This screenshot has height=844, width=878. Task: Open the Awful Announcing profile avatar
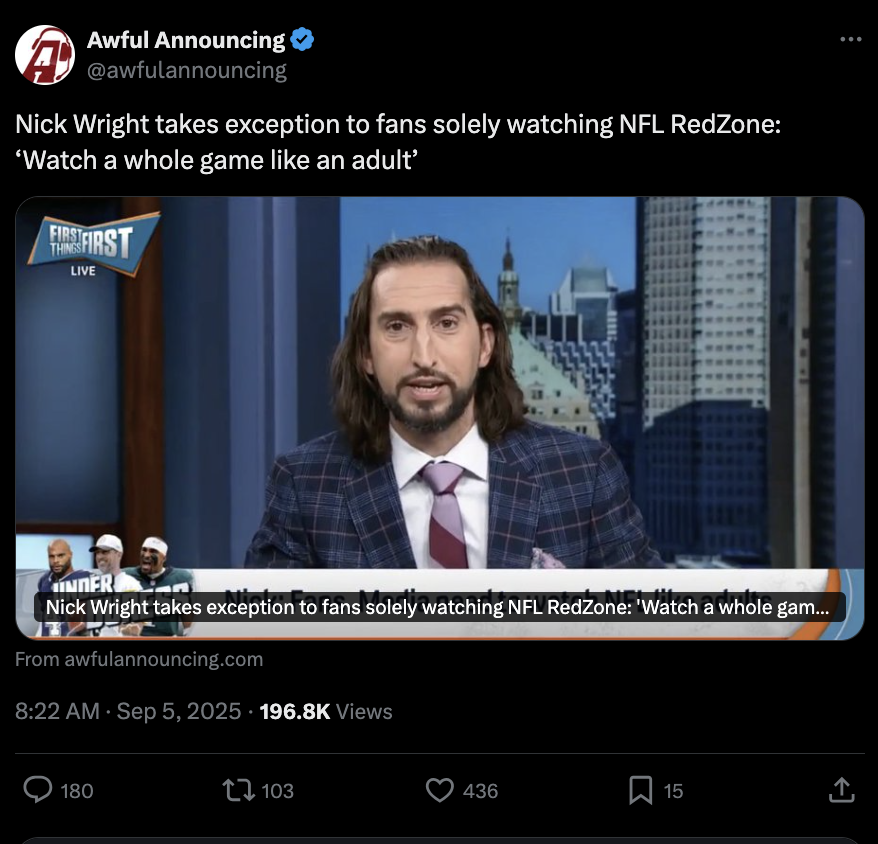pyautogui.click(x=45, y=54)
